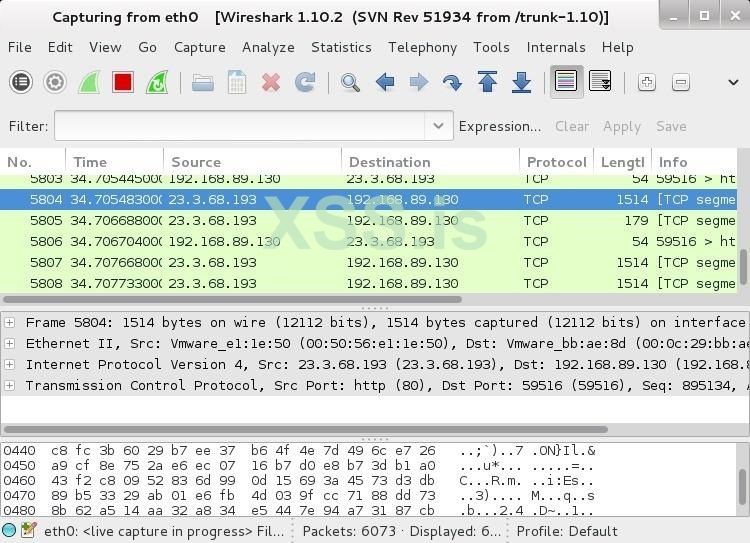Jump to the last packet icon
Viewport: 750px width, 543px height.
point(521,82)
